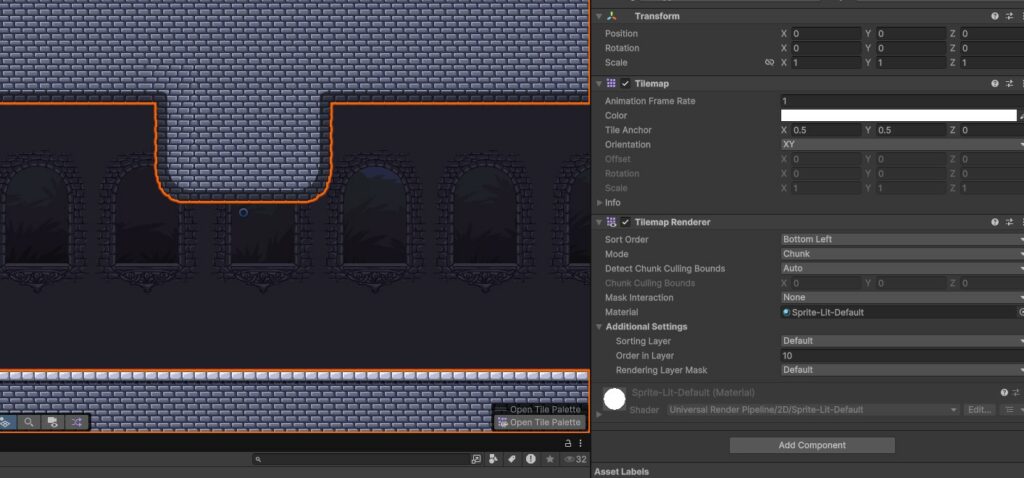
Task: Open the Transform component help reference
Action: tap(995, 16)
